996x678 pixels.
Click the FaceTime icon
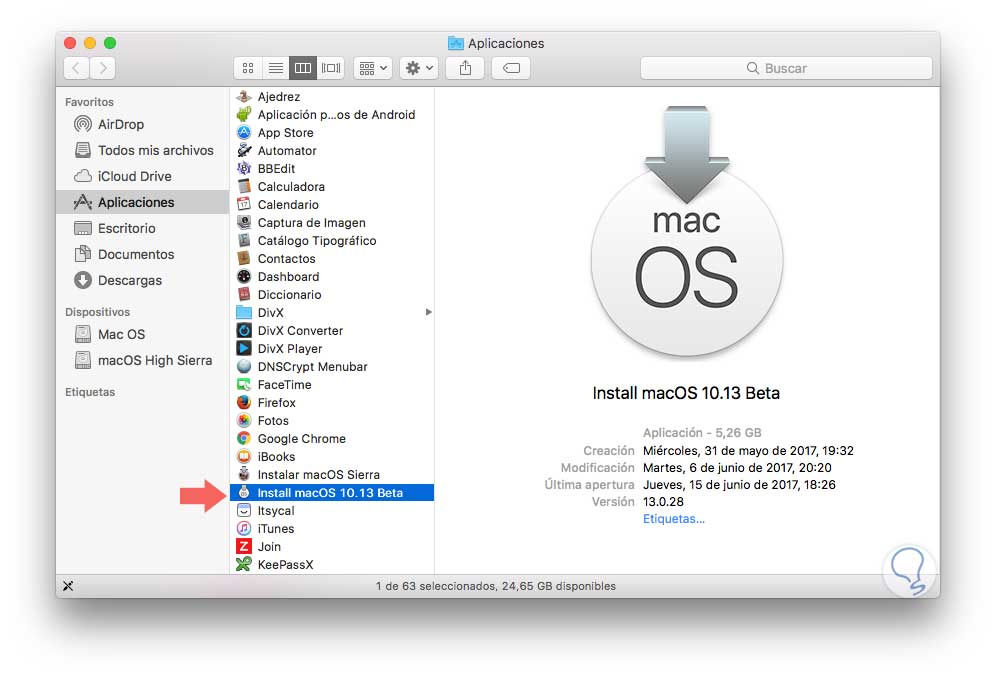point(244,384)
